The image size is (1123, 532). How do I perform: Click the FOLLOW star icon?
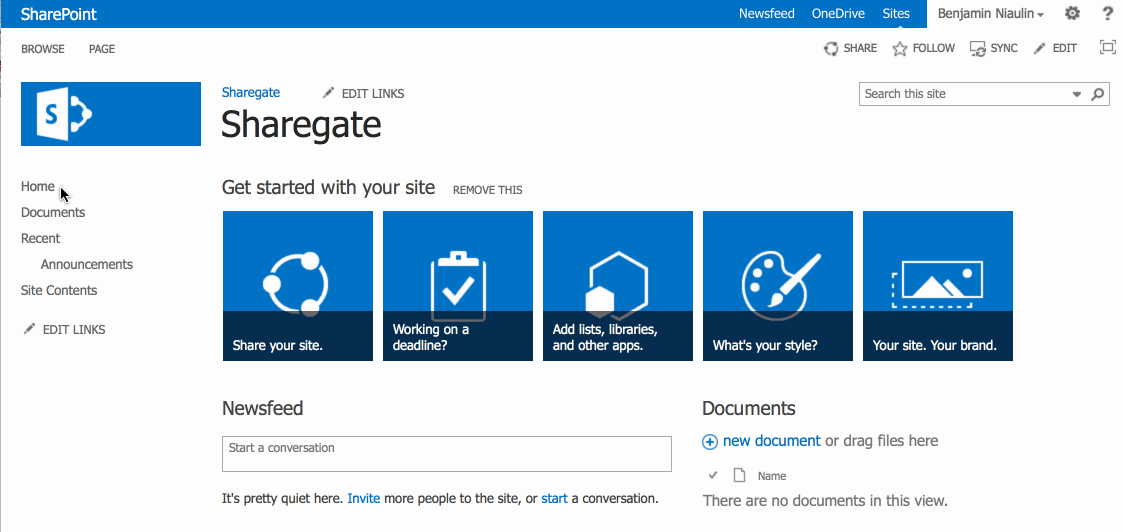(900, 48)
